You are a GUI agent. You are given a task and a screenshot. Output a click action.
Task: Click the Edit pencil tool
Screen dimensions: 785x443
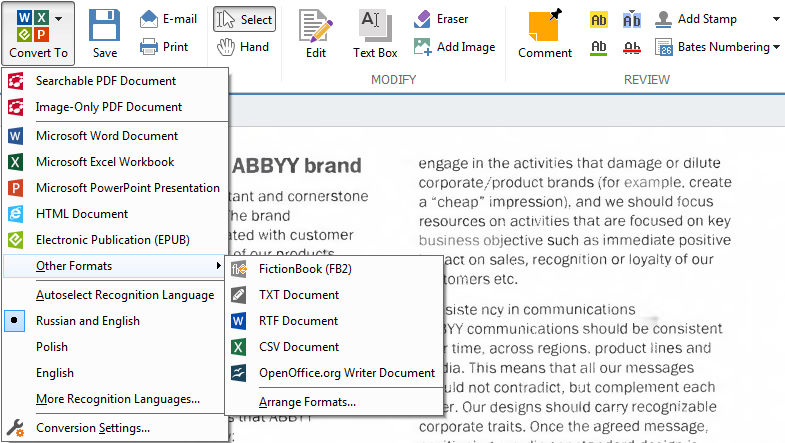316,33
